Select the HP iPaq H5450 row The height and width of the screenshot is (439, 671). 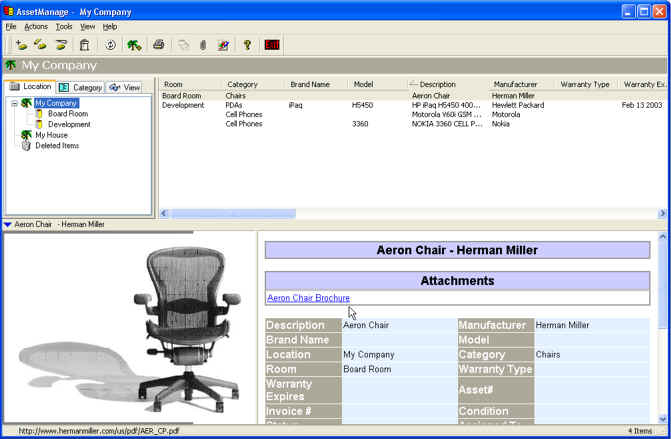(x=413, y=105)
